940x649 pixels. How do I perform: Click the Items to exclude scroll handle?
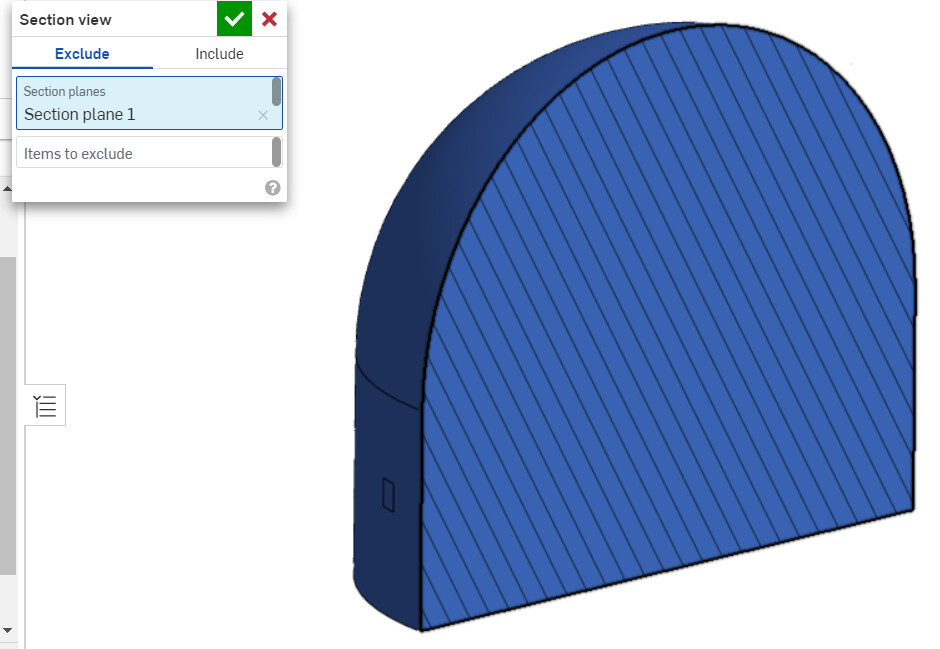click(x=276, y=152)
